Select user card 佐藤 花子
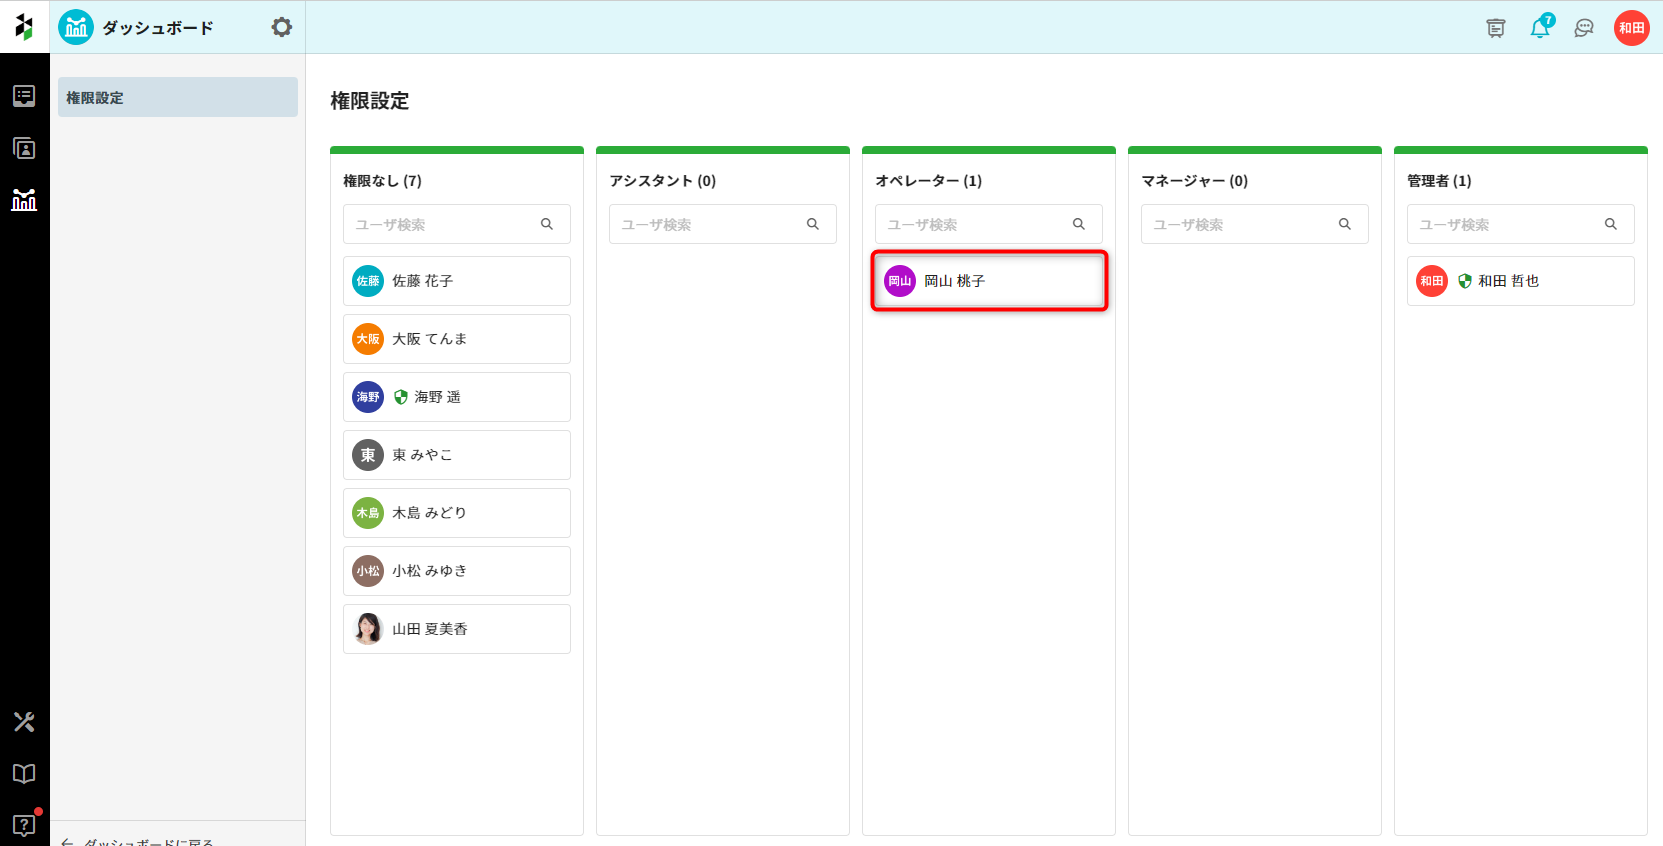The height and width of the screenshot is (846, 1663). click(457, 281)
